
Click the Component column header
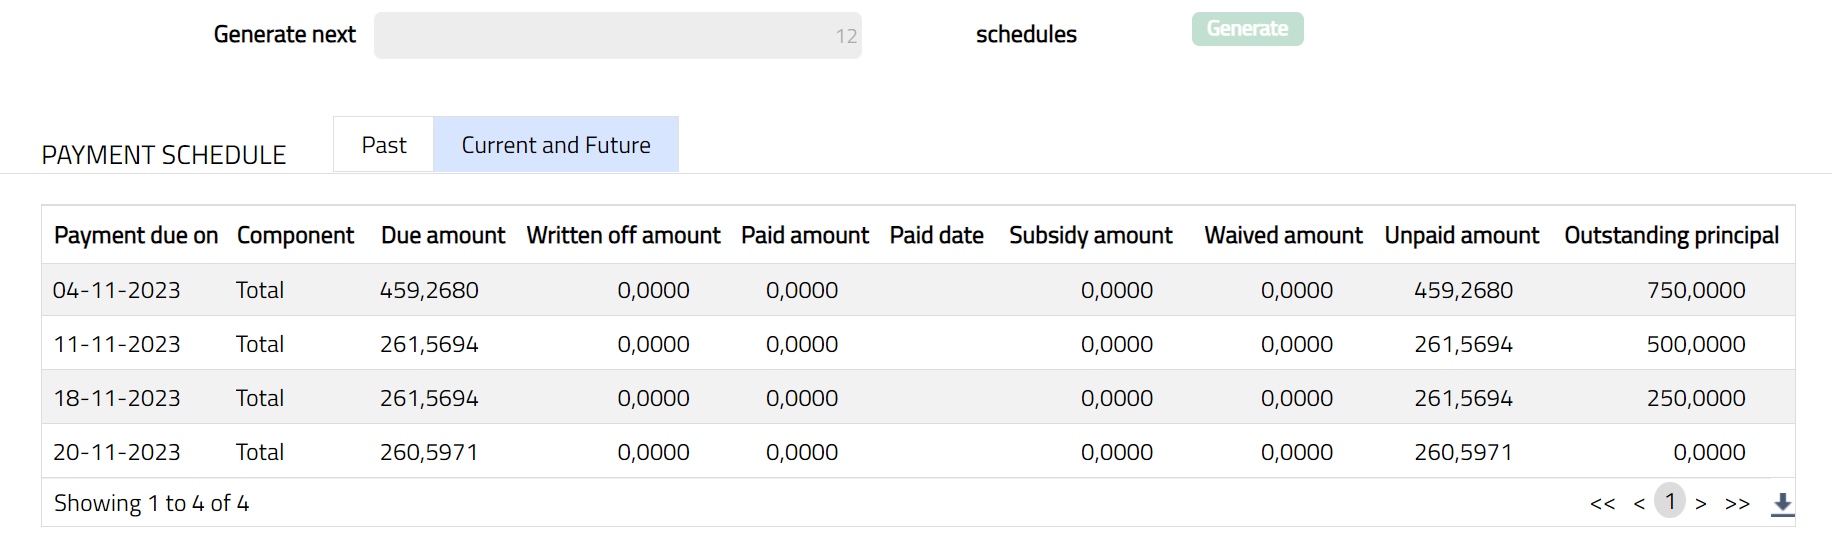pos(295,235)
